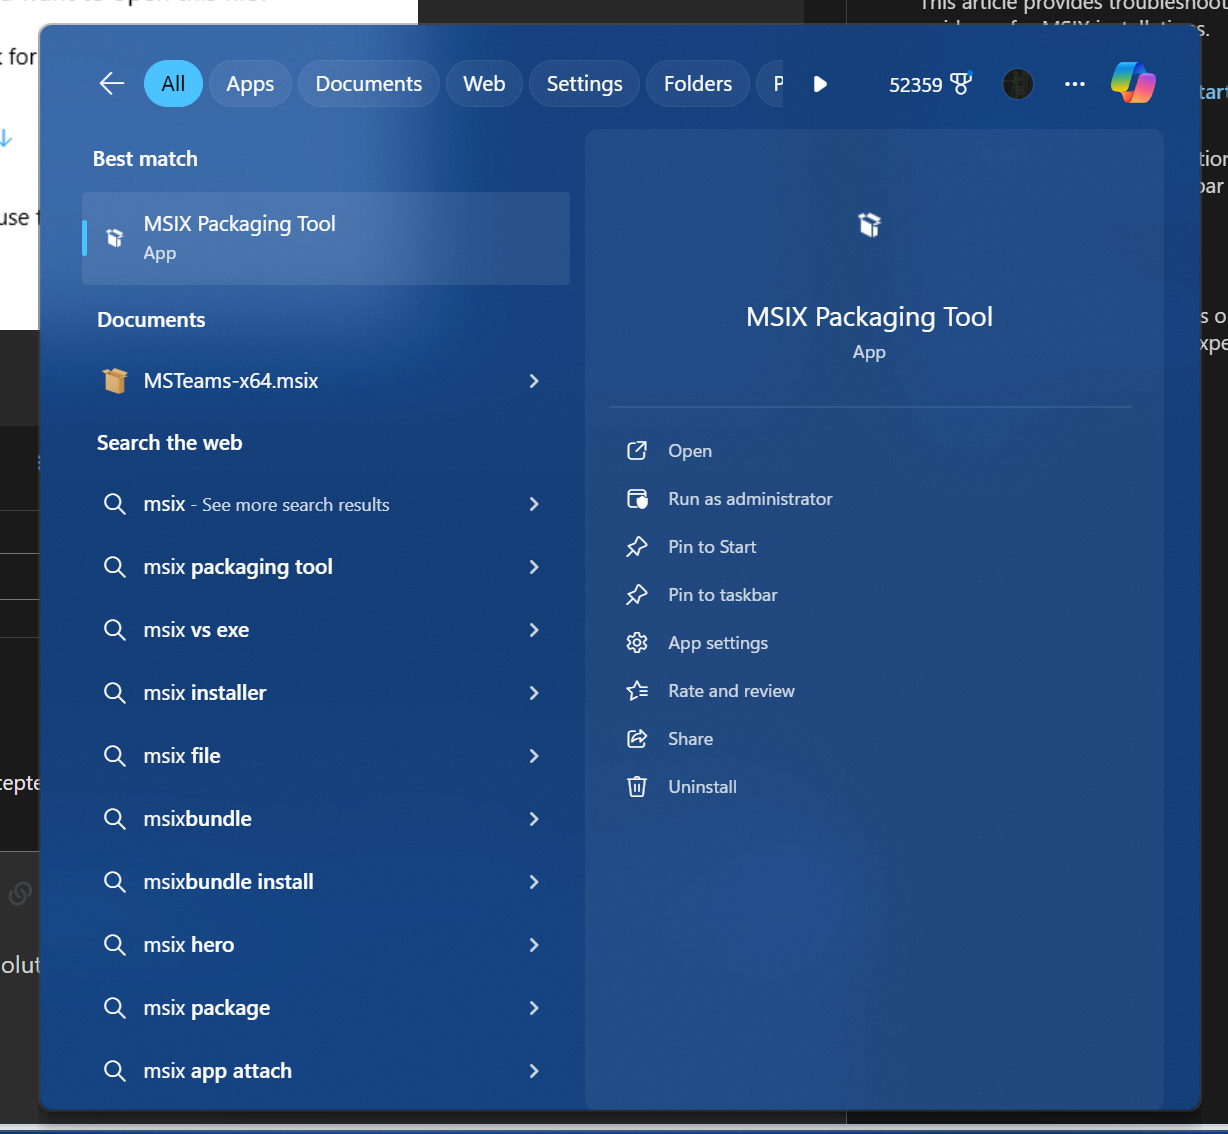The height and width of the screenshot is (1134, 1228).
Task: Switch to the Folders filter tab
Action: click(698, 84)
